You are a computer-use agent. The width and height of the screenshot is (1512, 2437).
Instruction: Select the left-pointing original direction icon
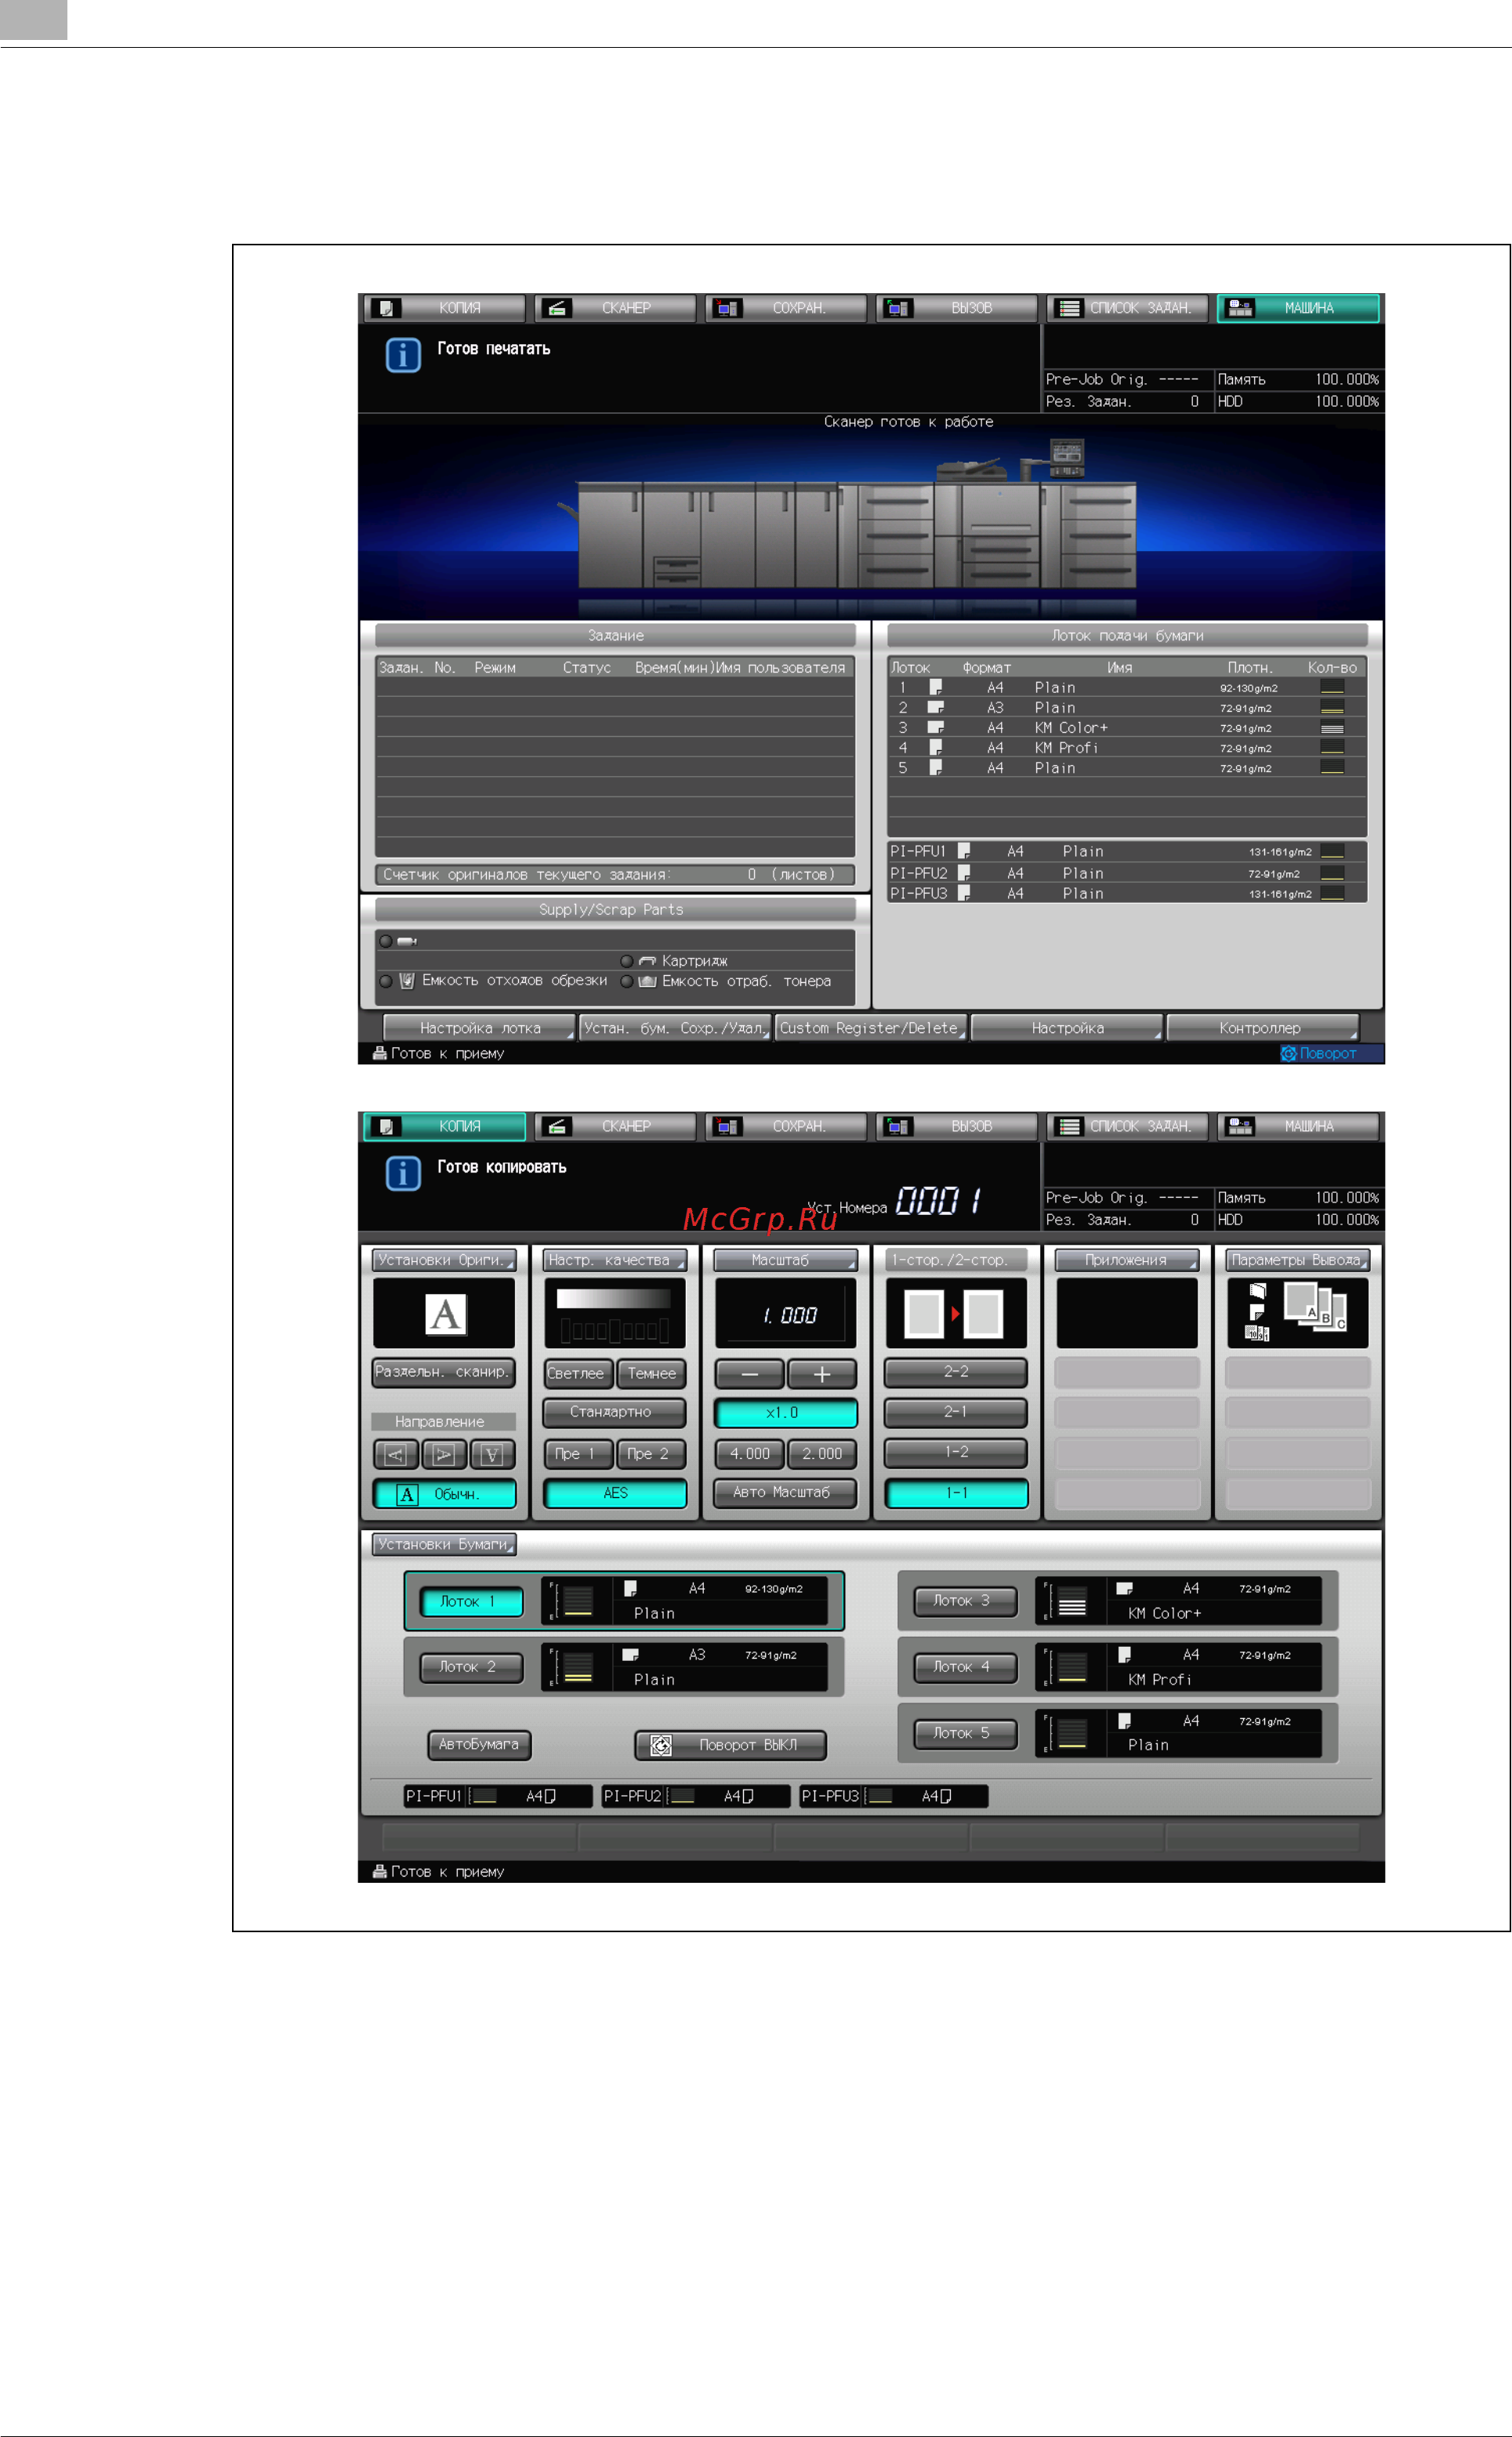[x=395, y=1454]
